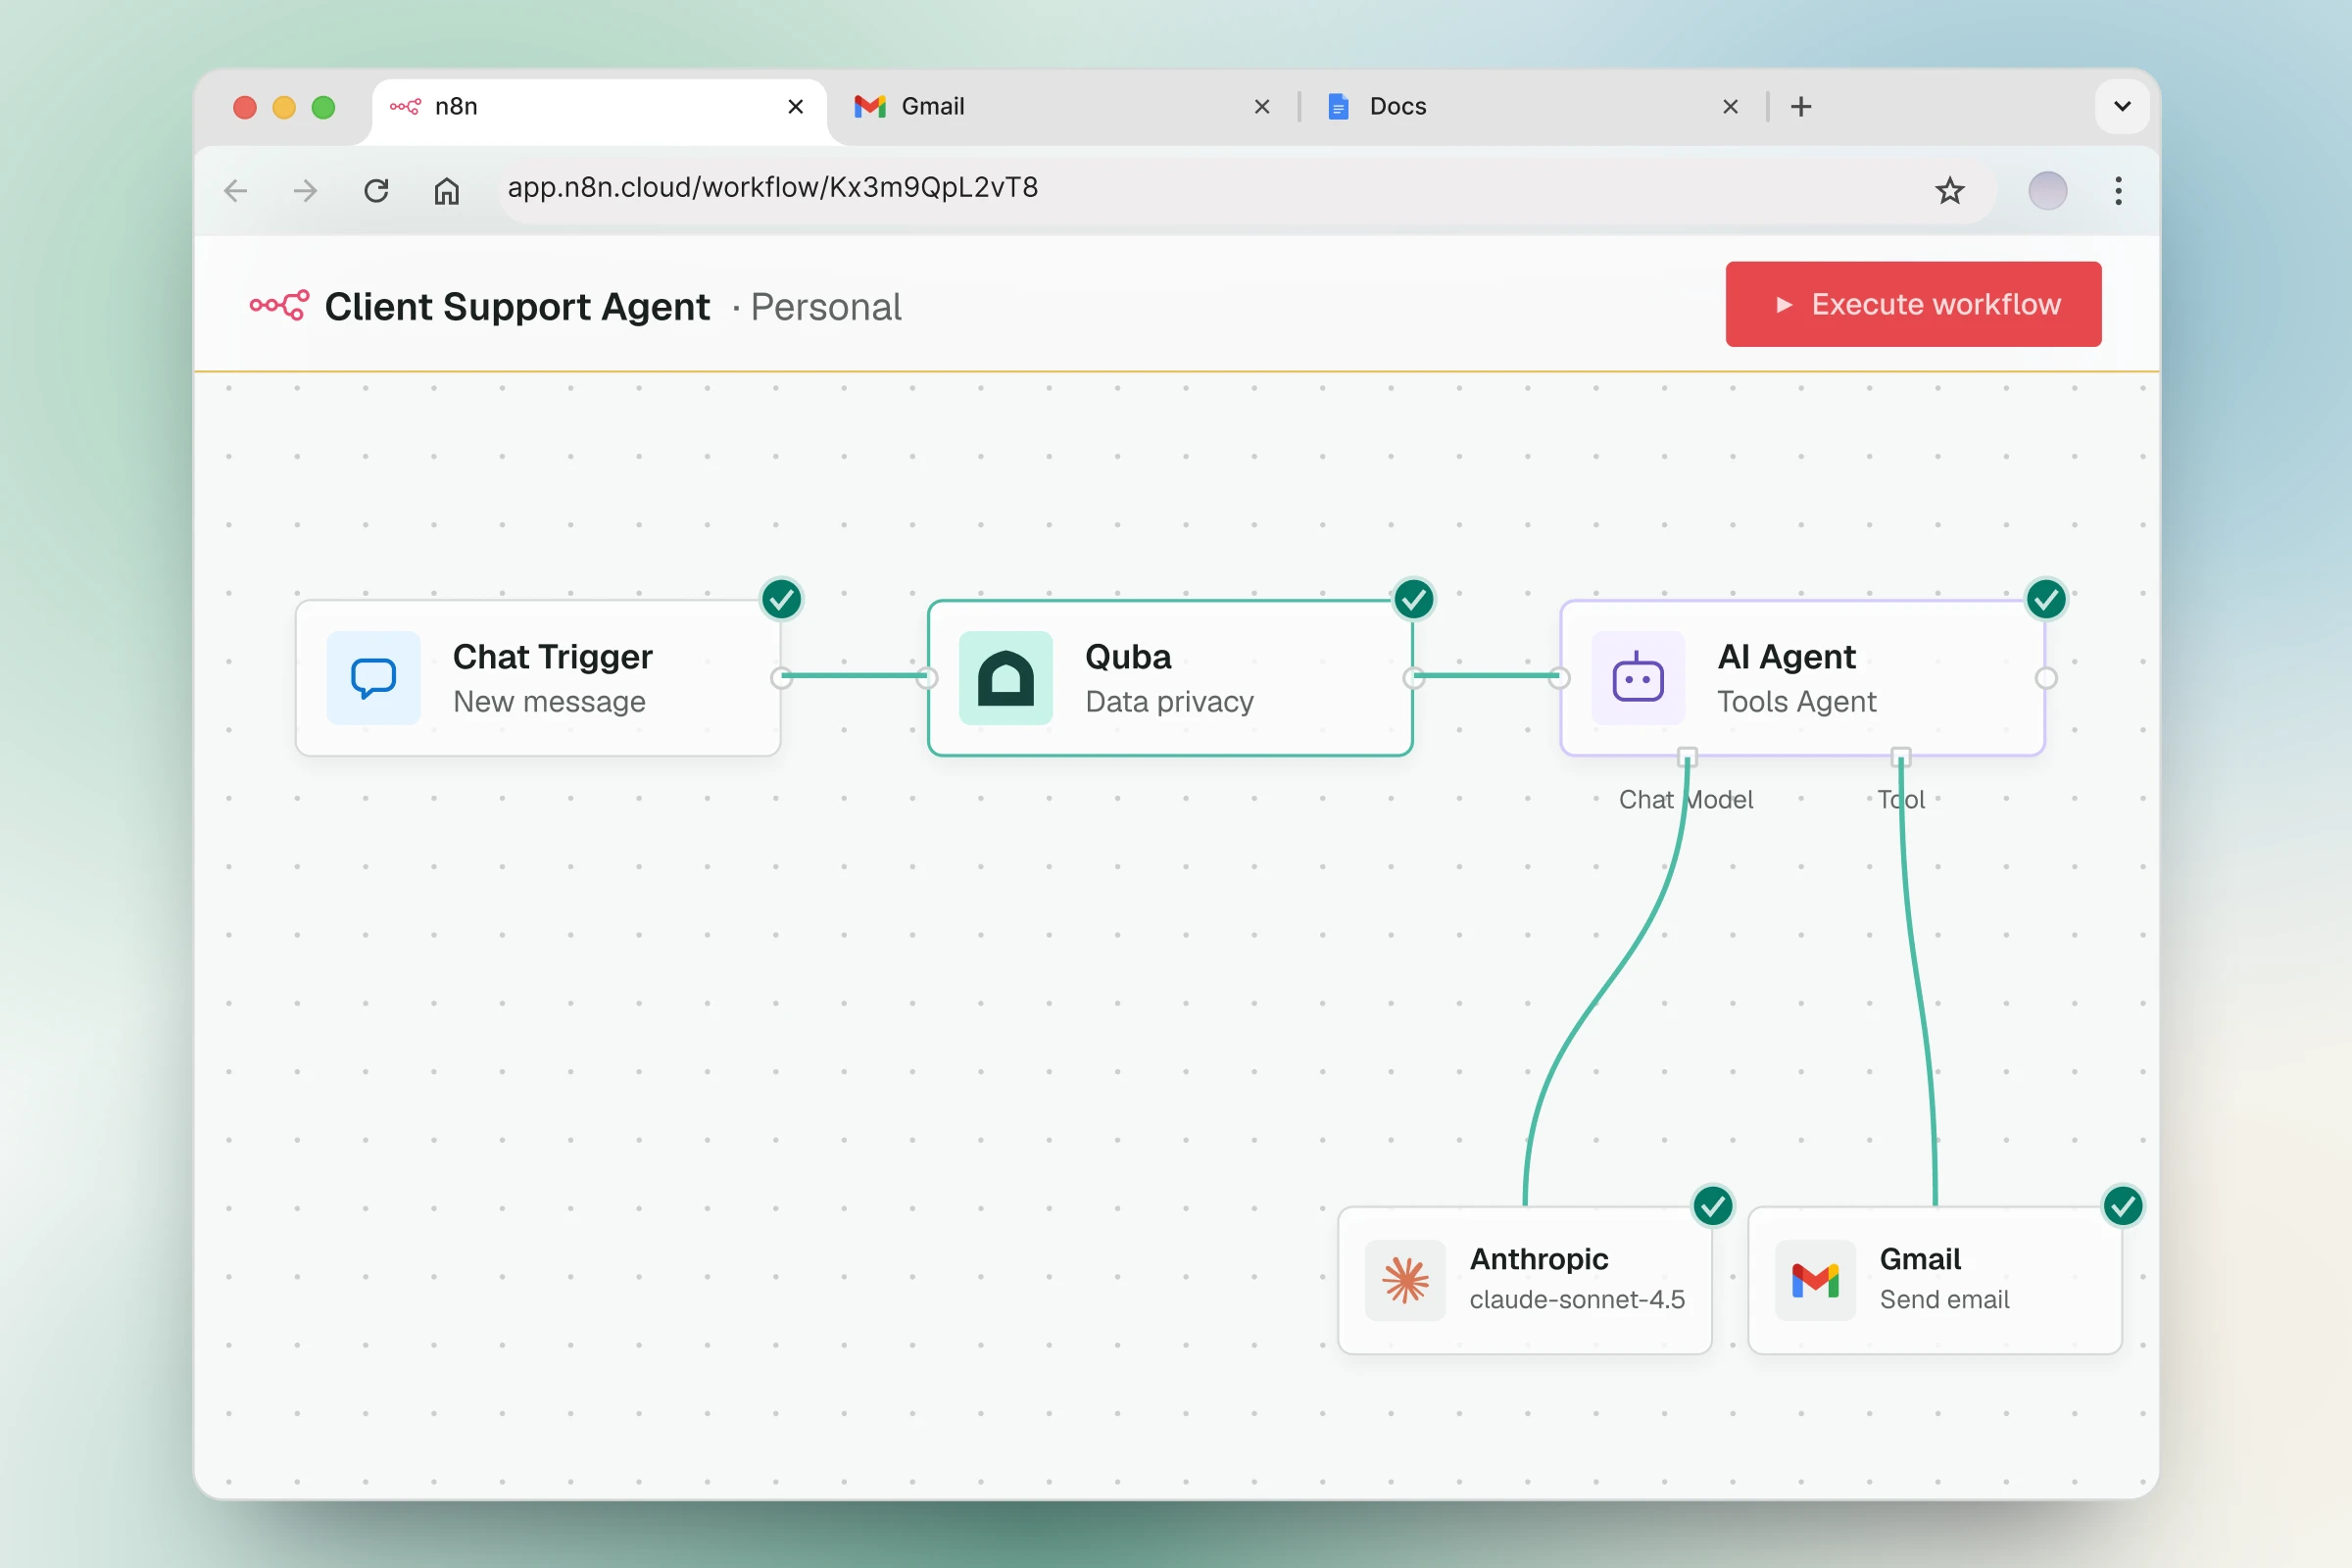Open a new browser tab
The image size is (2352, 1568).
coord(1800,106)
